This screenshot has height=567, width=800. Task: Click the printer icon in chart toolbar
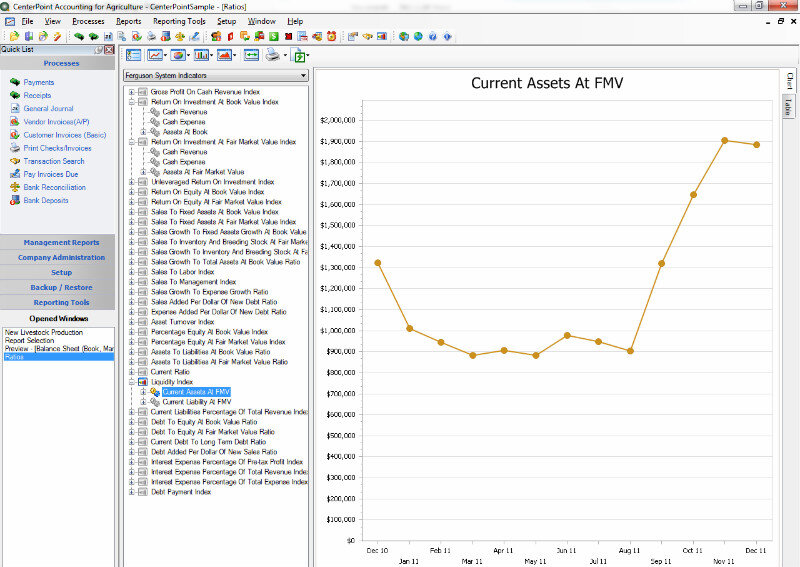pyautogui.click(x=271, y=55)
